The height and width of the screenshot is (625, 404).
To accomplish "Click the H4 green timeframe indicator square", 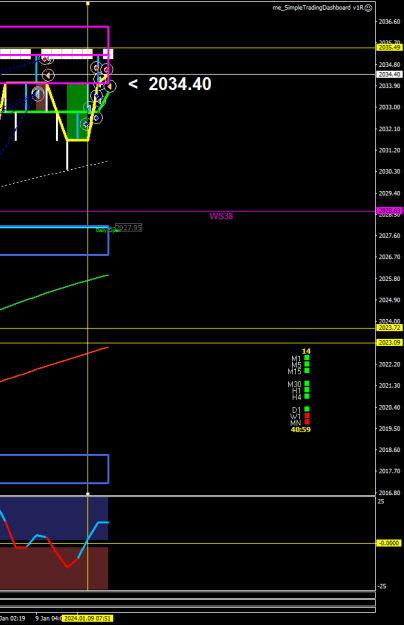I will pos(307,397).
